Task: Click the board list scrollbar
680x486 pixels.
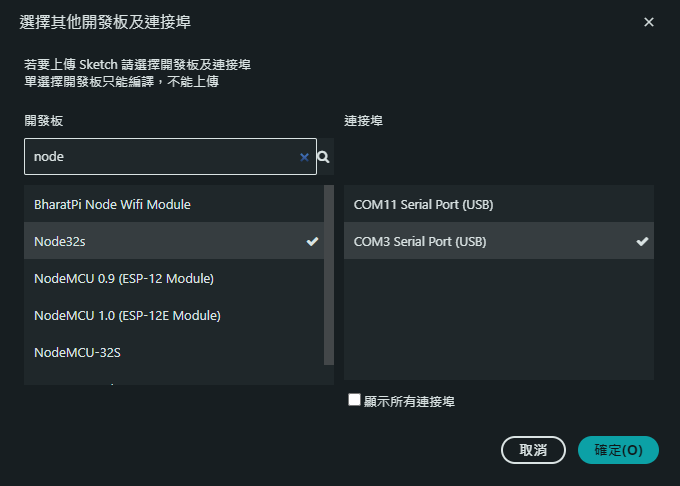Action: (329, 275)
